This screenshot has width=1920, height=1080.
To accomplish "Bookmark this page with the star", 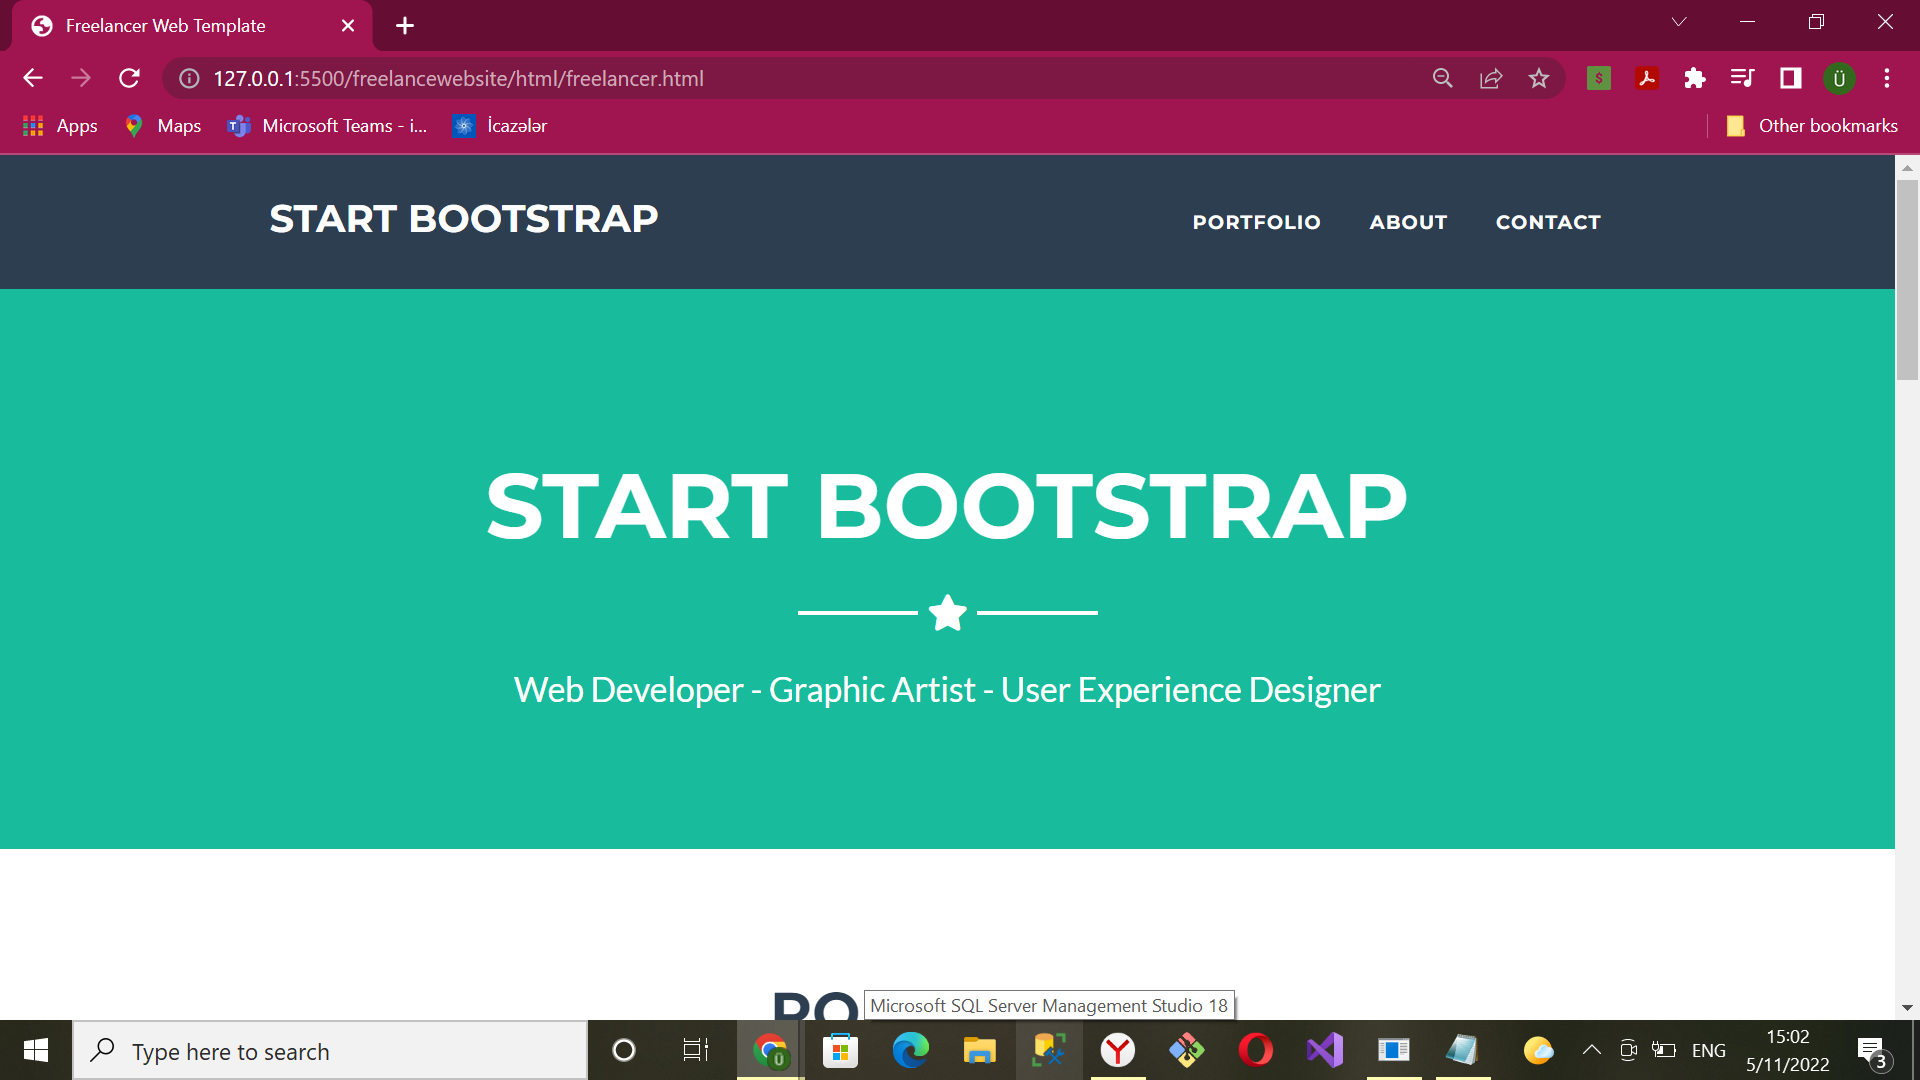I will tap(1539, 78).
